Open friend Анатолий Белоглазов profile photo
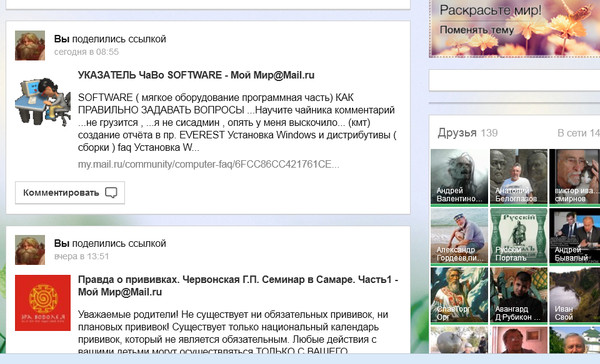The width and height of the screenshot is (600, 364). pos(518,176)
